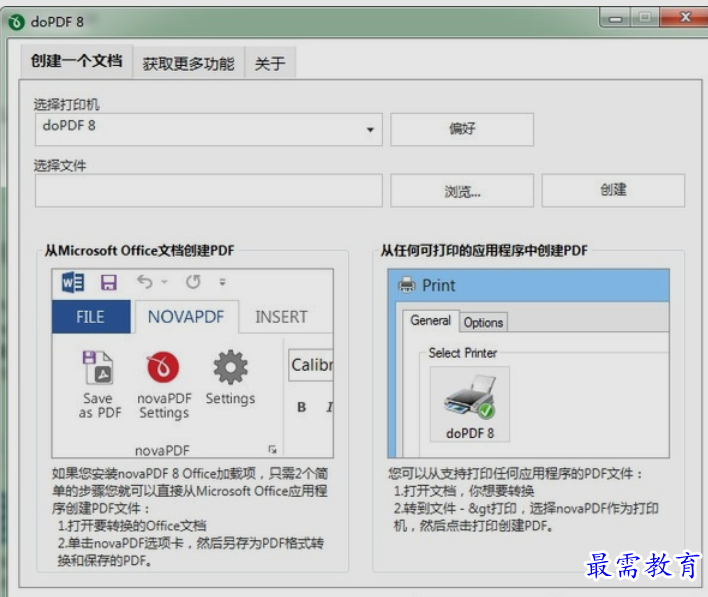The width and height of the screenshot is (708, 597).
Task: Minimize the doPDF 8 window
Action: [x=615, y=19]
